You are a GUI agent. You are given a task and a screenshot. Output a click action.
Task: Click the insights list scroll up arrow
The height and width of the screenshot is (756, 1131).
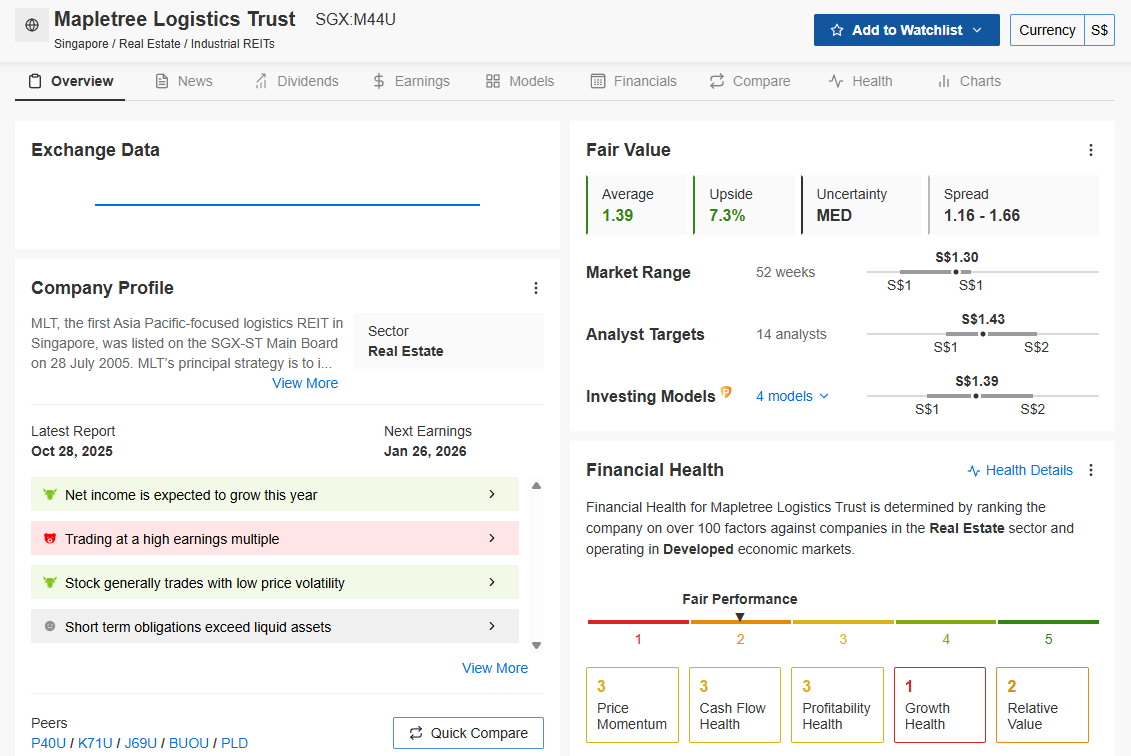click(x=536, y=485)
